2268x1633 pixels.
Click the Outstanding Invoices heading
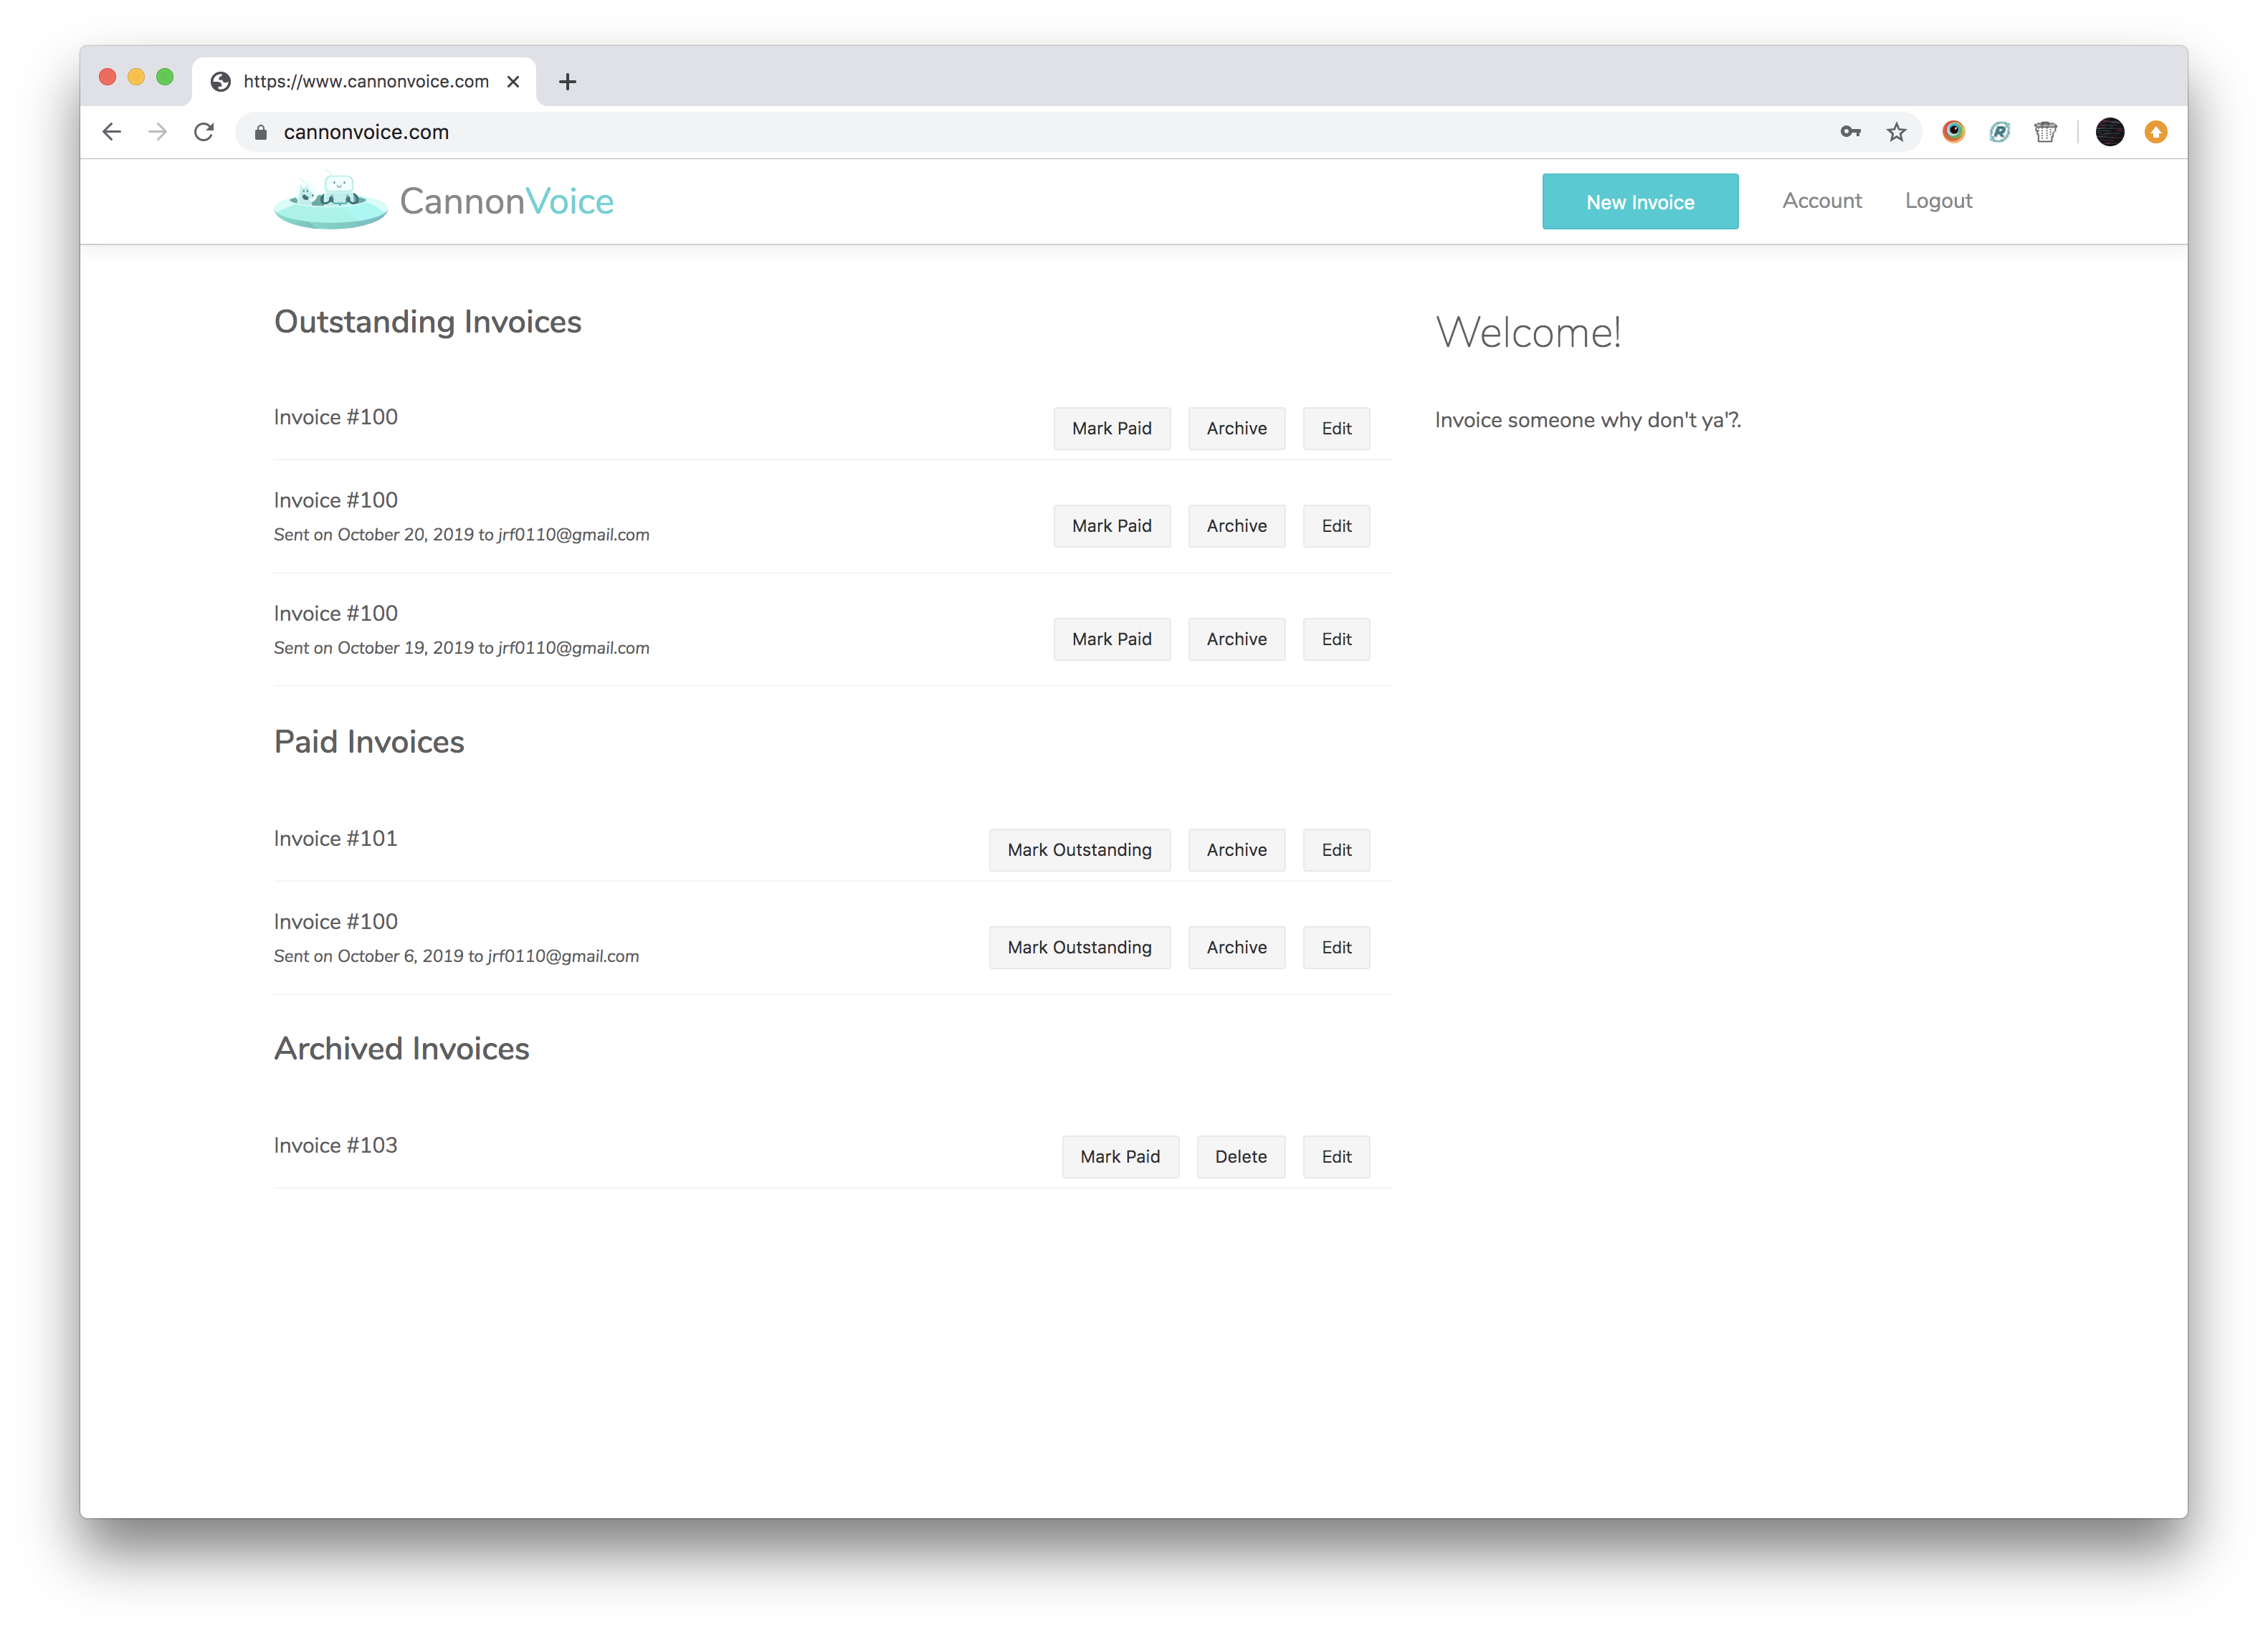[x=428, y=322]
